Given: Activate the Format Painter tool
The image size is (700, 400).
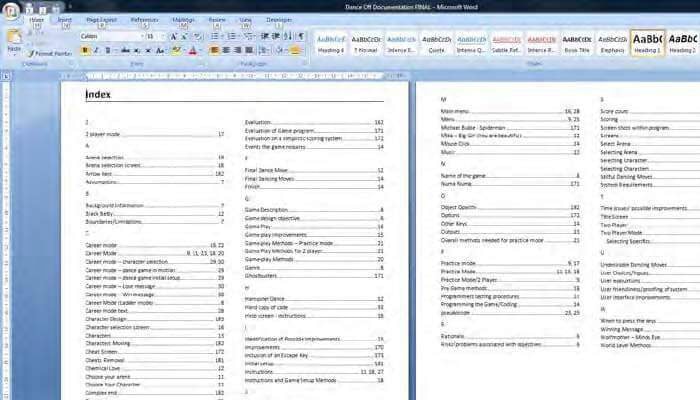Looking at the screenshot, I should (x=50, y=53).
